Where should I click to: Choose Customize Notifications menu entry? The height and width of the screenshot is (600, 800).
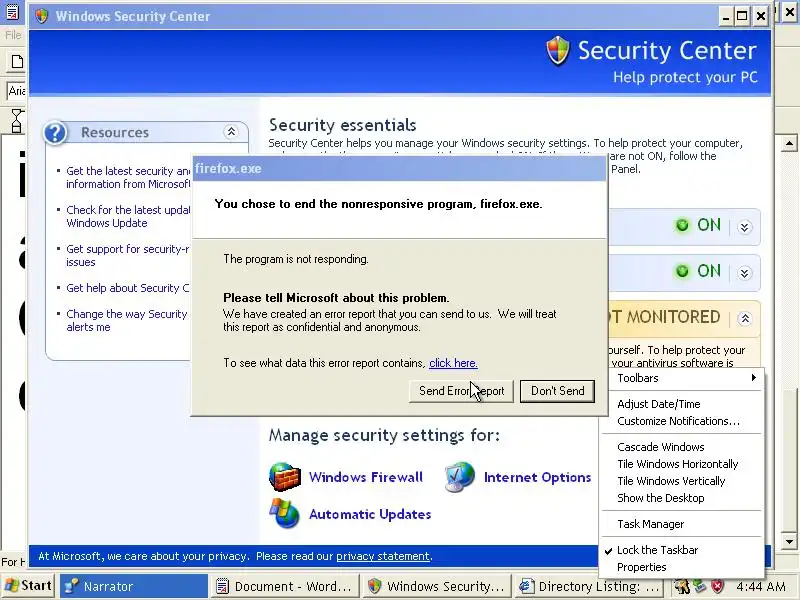click(x=682, y=421)
